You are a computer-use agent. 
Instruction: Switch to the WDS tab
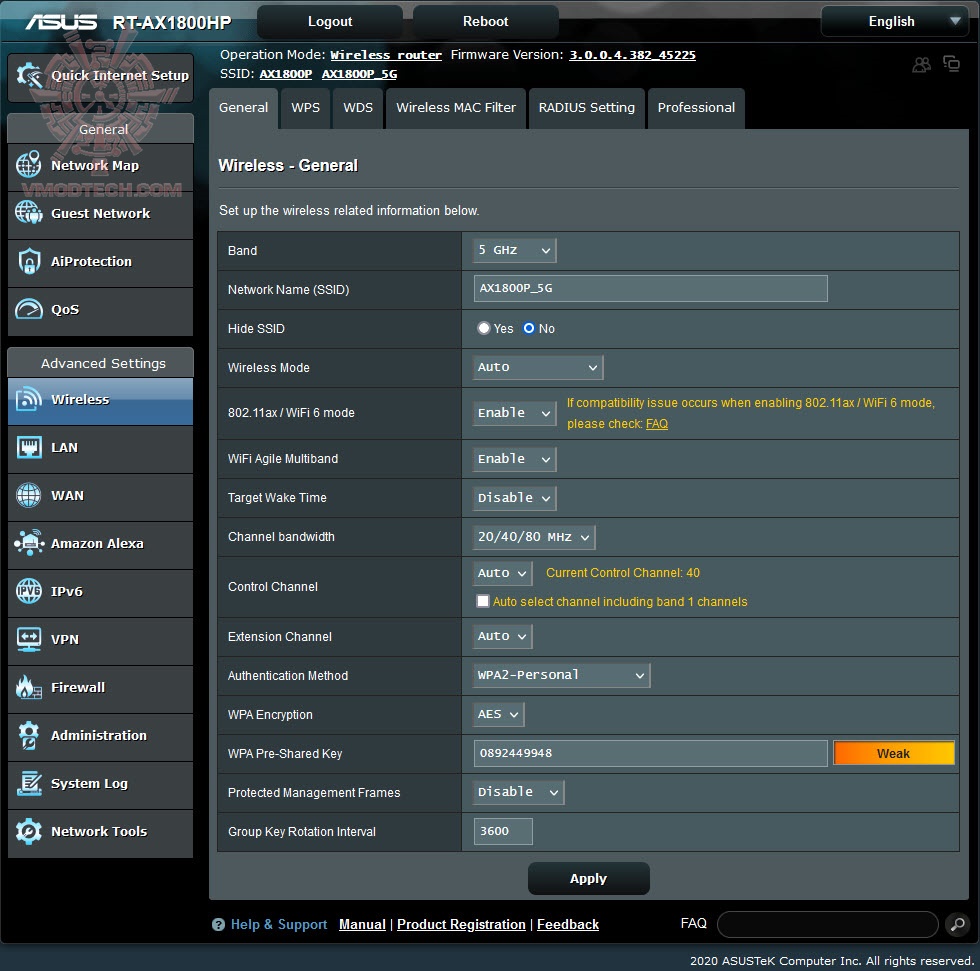click(358, 108)
